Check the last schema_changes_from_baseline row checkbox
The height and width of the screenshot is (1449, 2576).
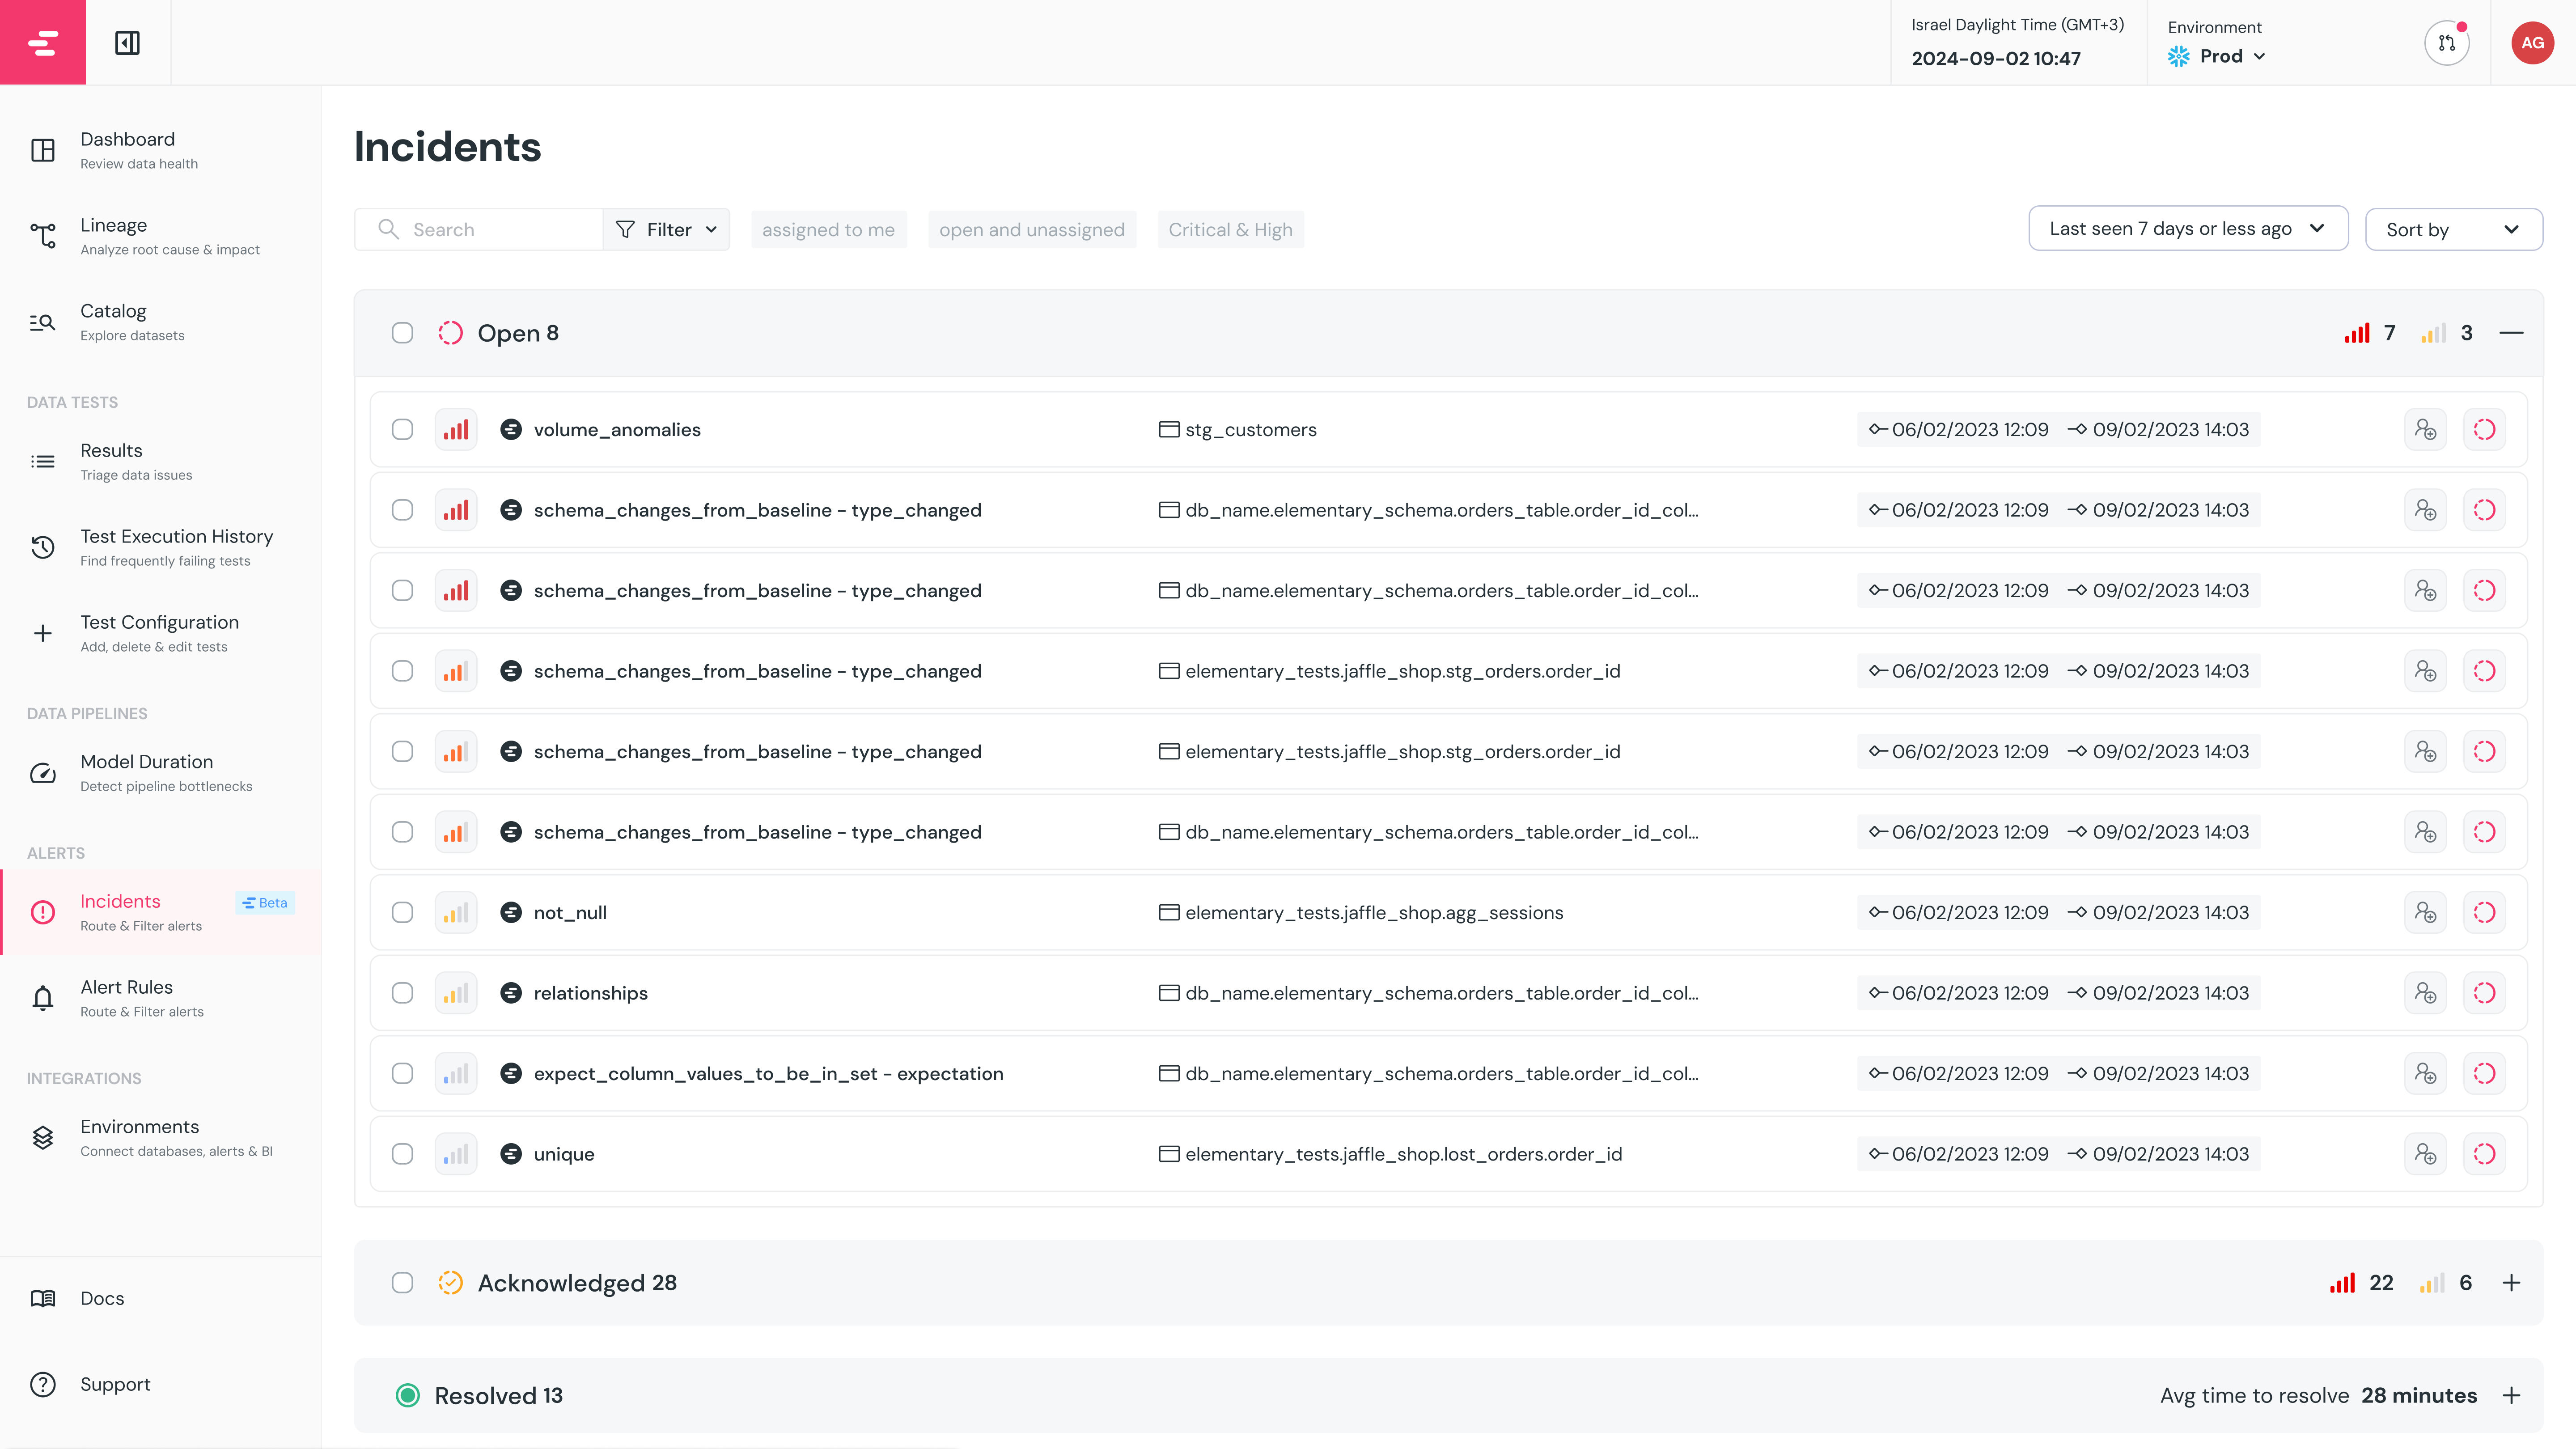[402, 832]
